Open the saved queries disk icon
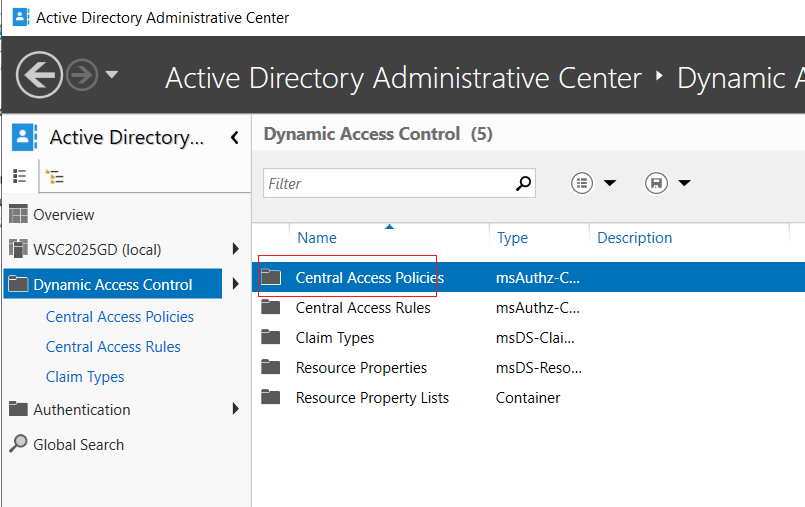This screenshot has height=507, width=805. [656, 183]
